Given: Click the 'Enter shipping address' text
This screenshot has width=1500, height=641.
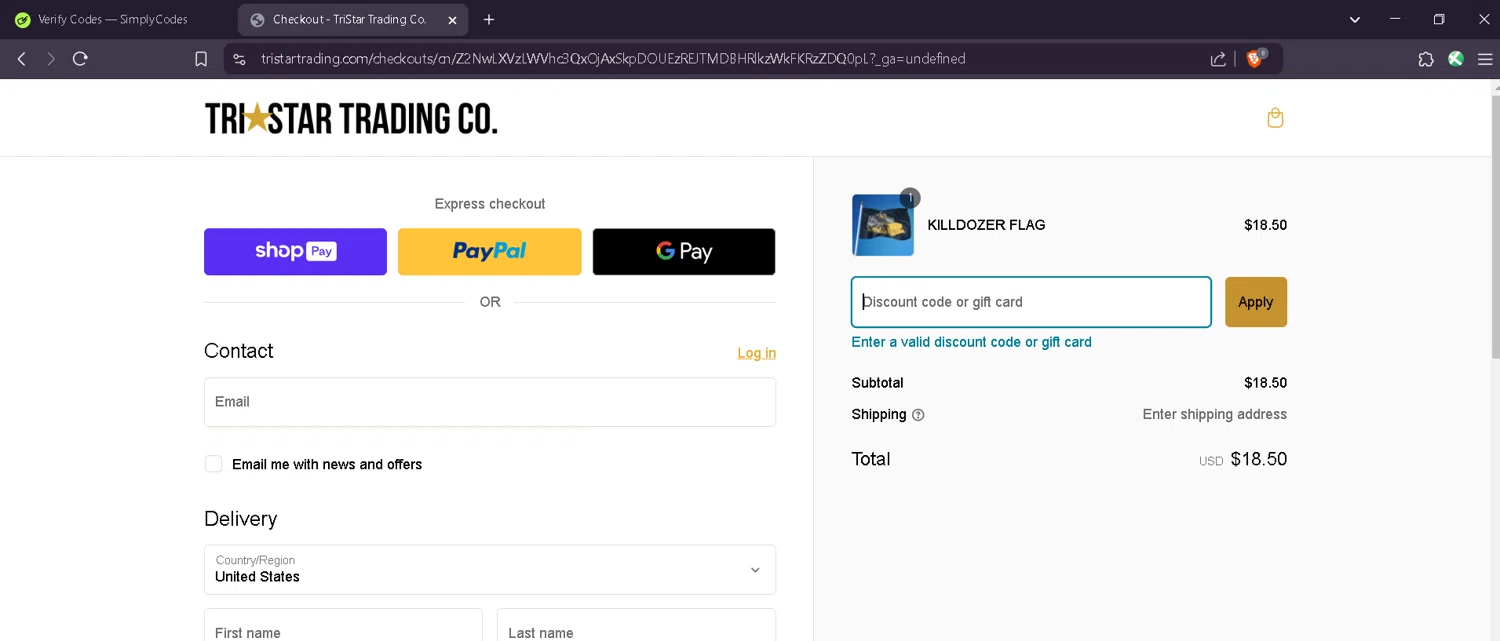Looking at the screenshot, I should point(1214,414).
